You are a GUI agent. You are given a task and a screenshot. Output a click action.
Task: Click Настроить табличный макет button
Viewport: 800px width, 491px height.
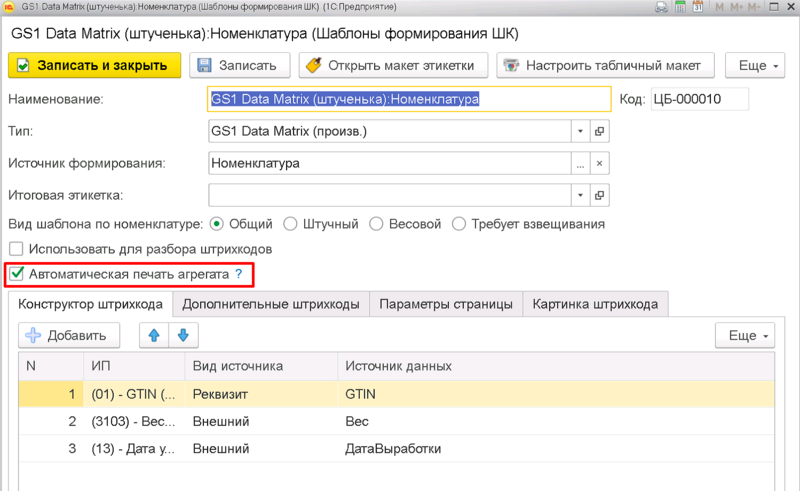click(x=605, y=65)
